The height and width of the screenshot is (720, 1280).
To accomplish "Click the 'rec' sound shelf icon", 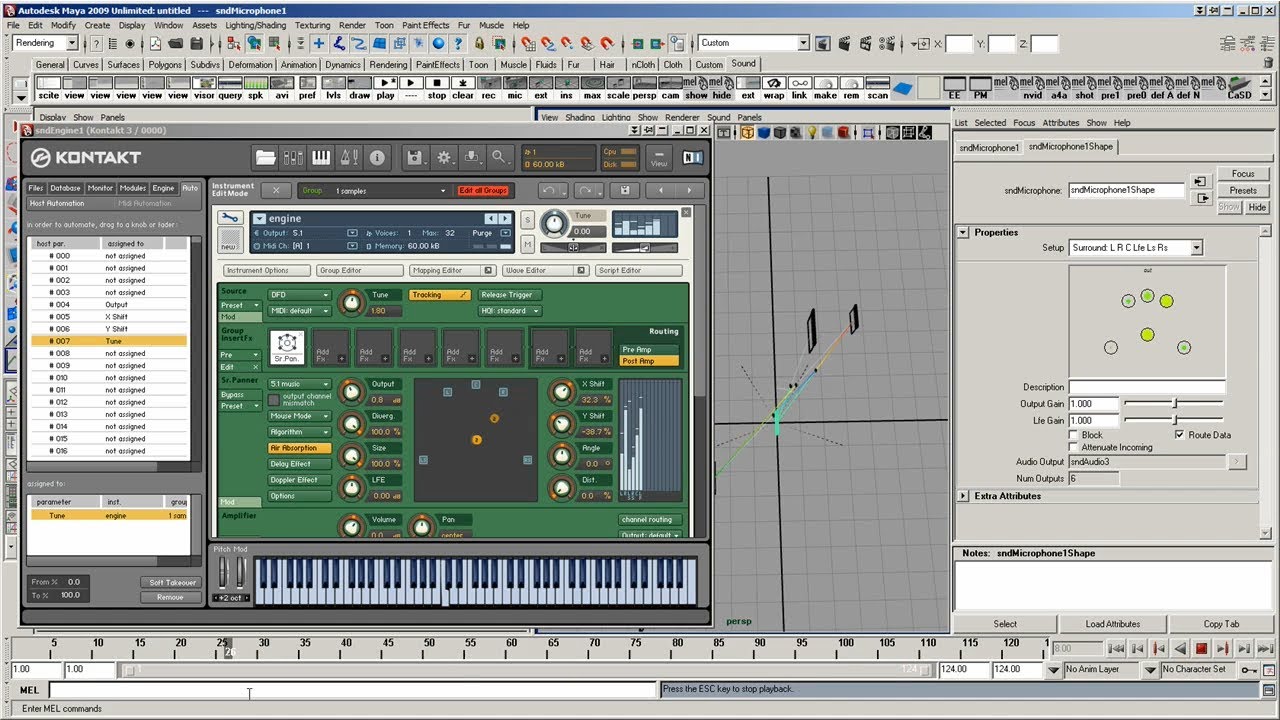I will (488, 89).
